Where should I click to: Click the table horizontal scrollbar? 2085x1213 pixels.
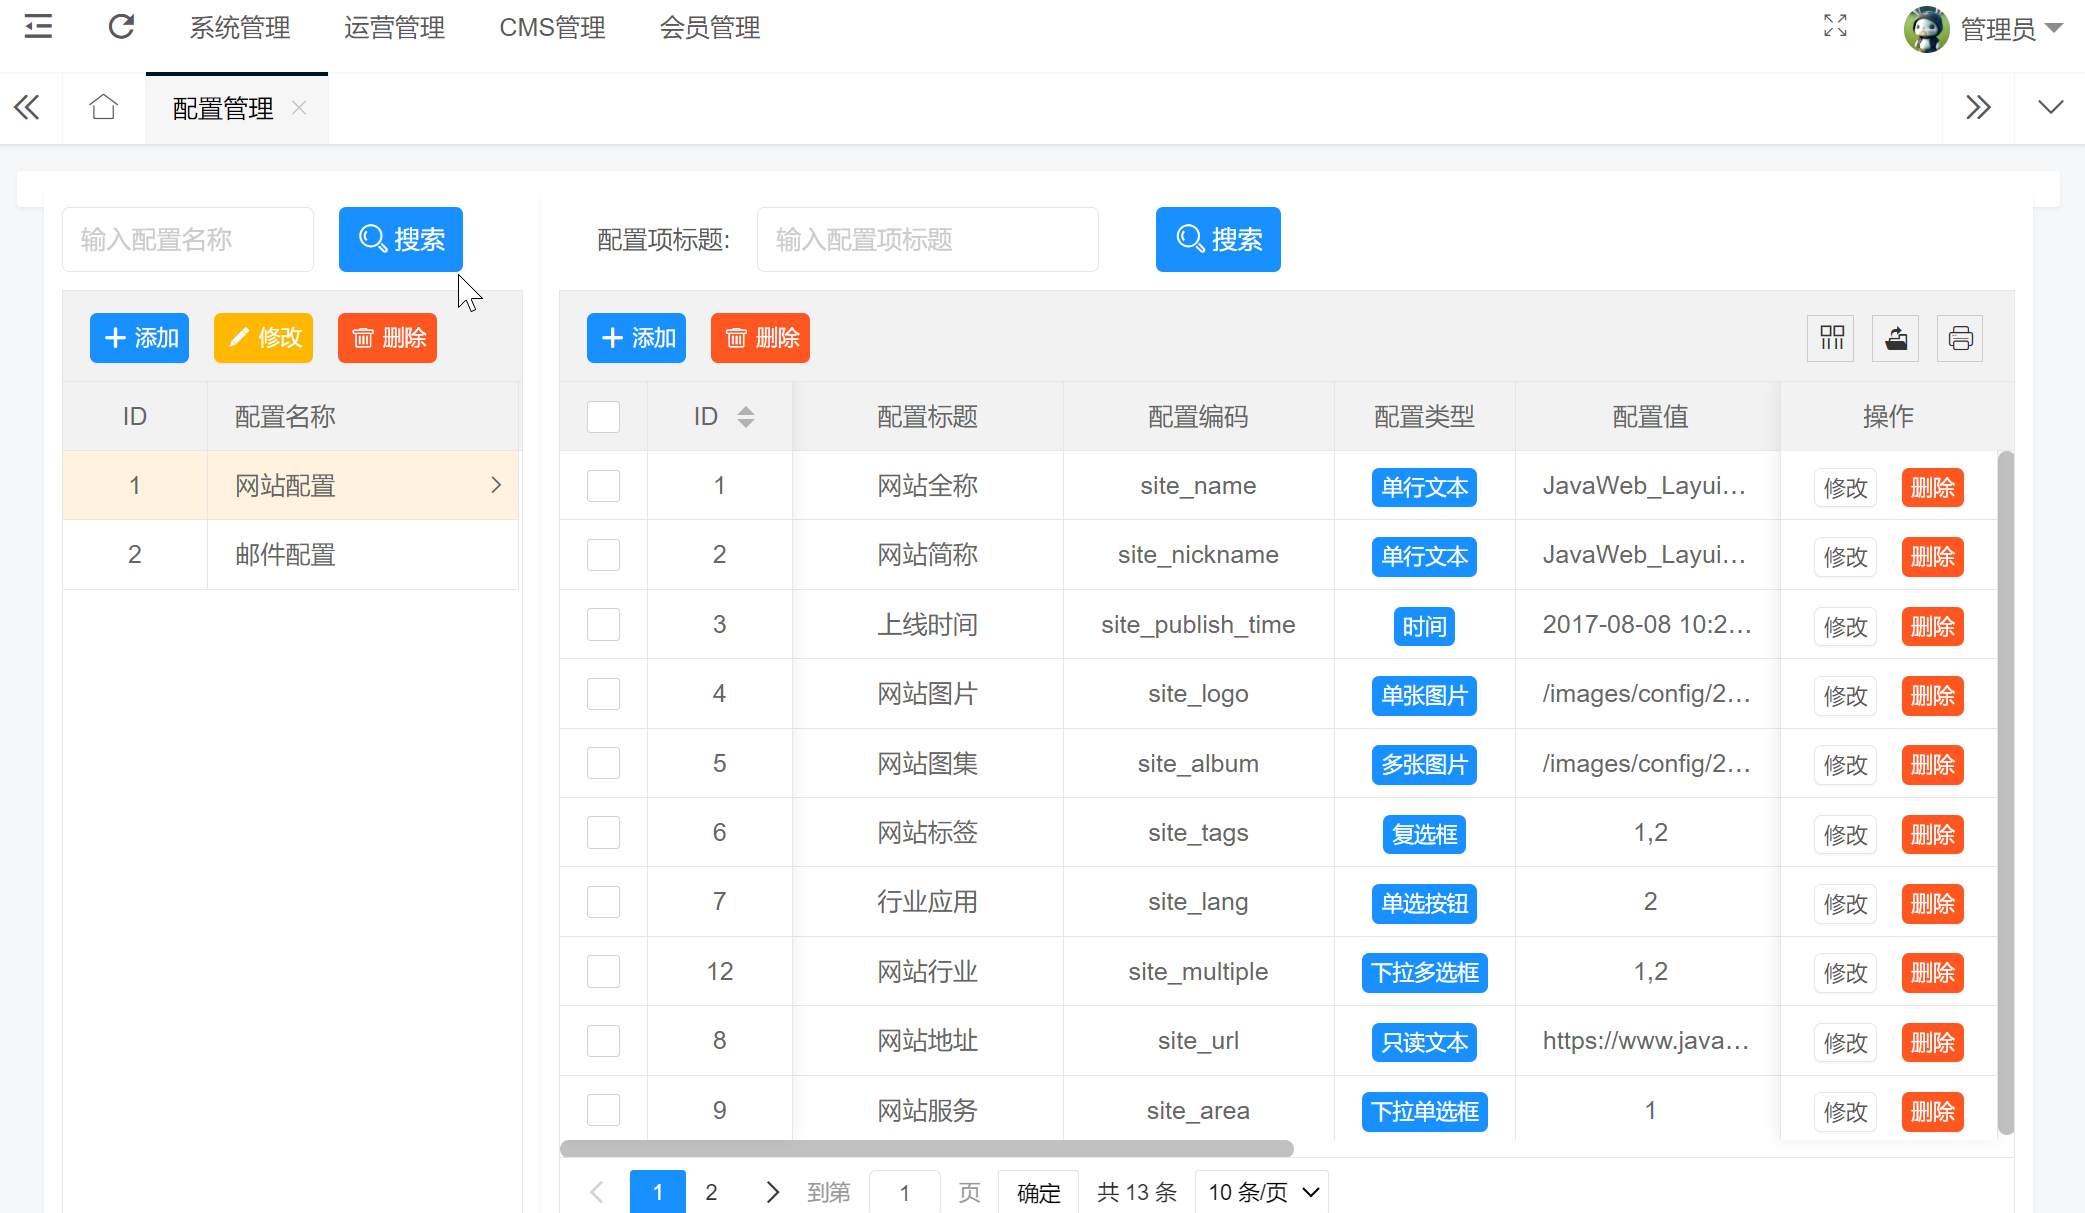[x=927, y=1148]
